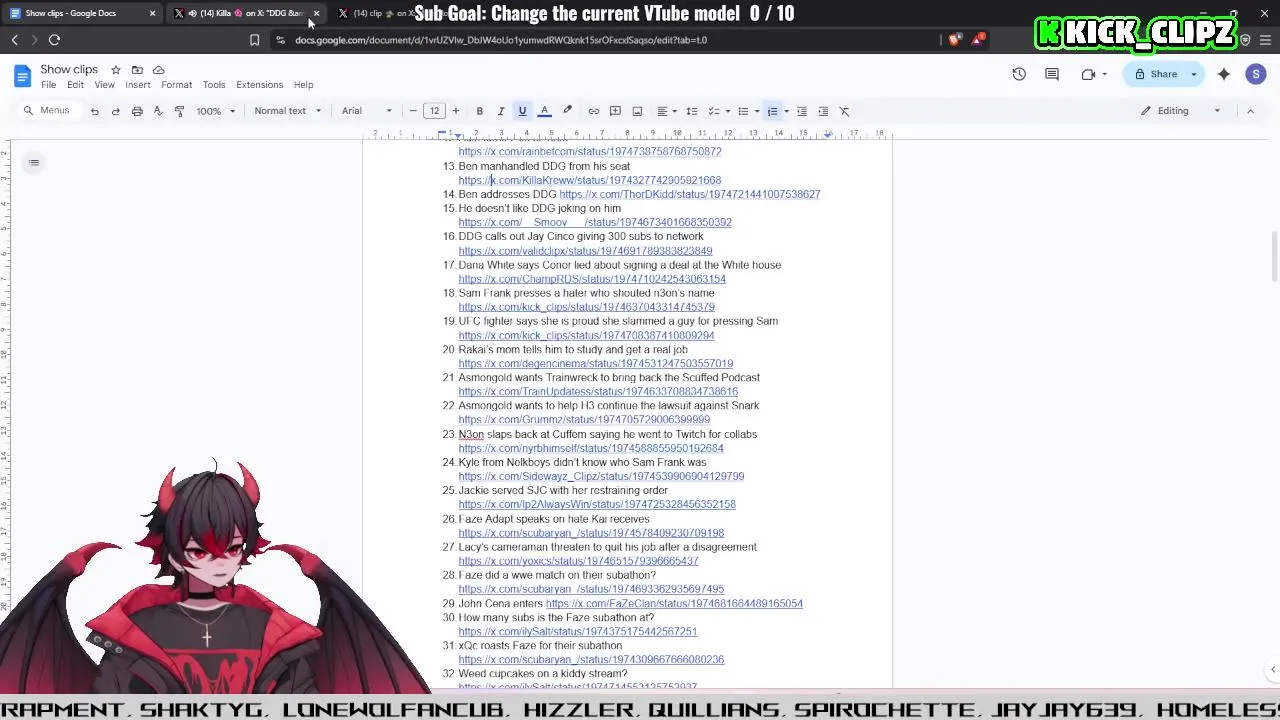
Task: Add a comment from the toolbar
Action: (615, 111)
